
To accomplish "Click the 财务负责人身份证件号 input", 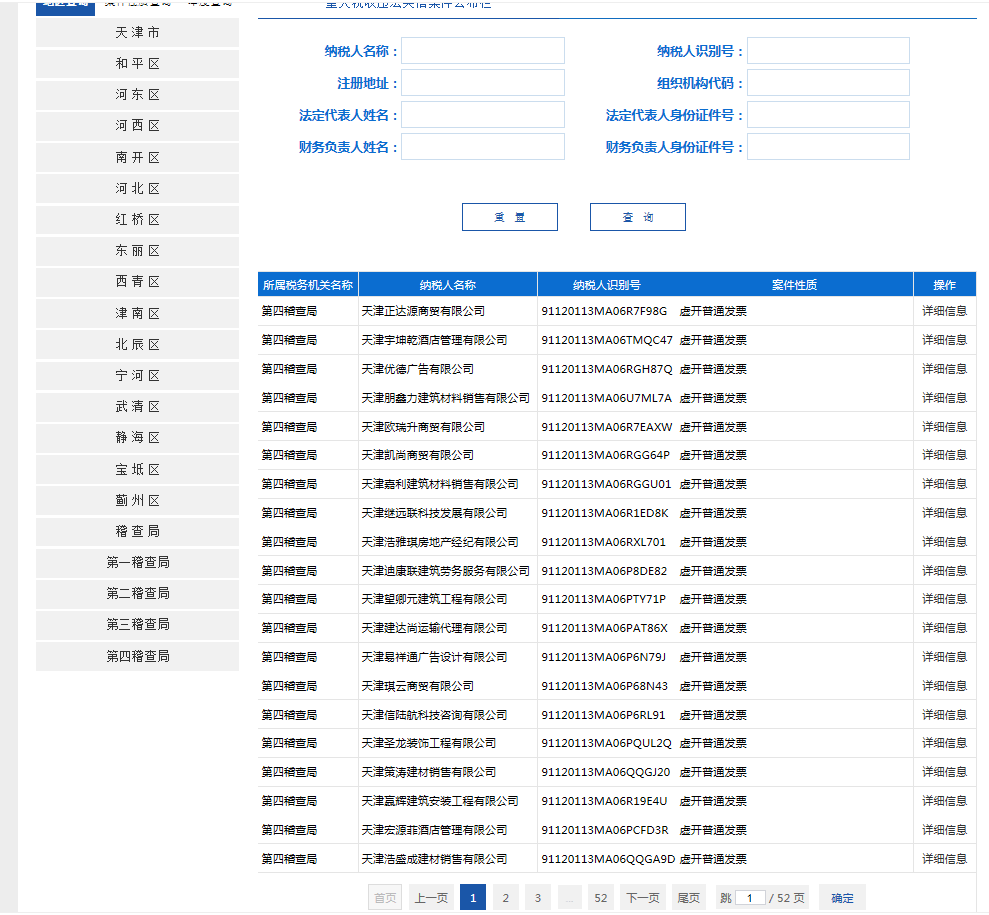I will pyautogui.click(x=828, y=146).
